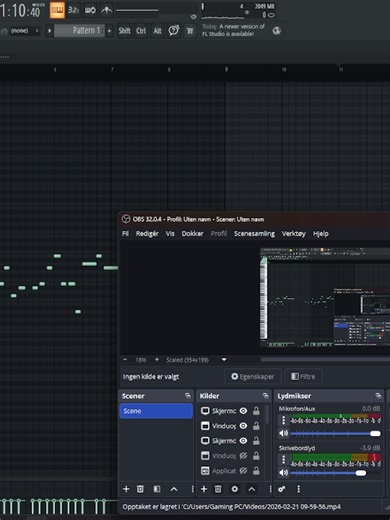The image size is (390, 520).
Task: Open the Redigér menu in OBS
Action: [x=147, y=234]
